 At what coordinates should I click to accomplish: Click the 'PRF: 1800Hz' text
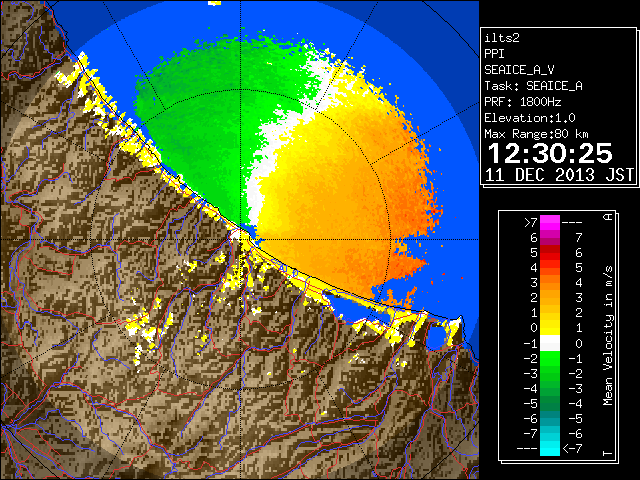tap(523, 102)
